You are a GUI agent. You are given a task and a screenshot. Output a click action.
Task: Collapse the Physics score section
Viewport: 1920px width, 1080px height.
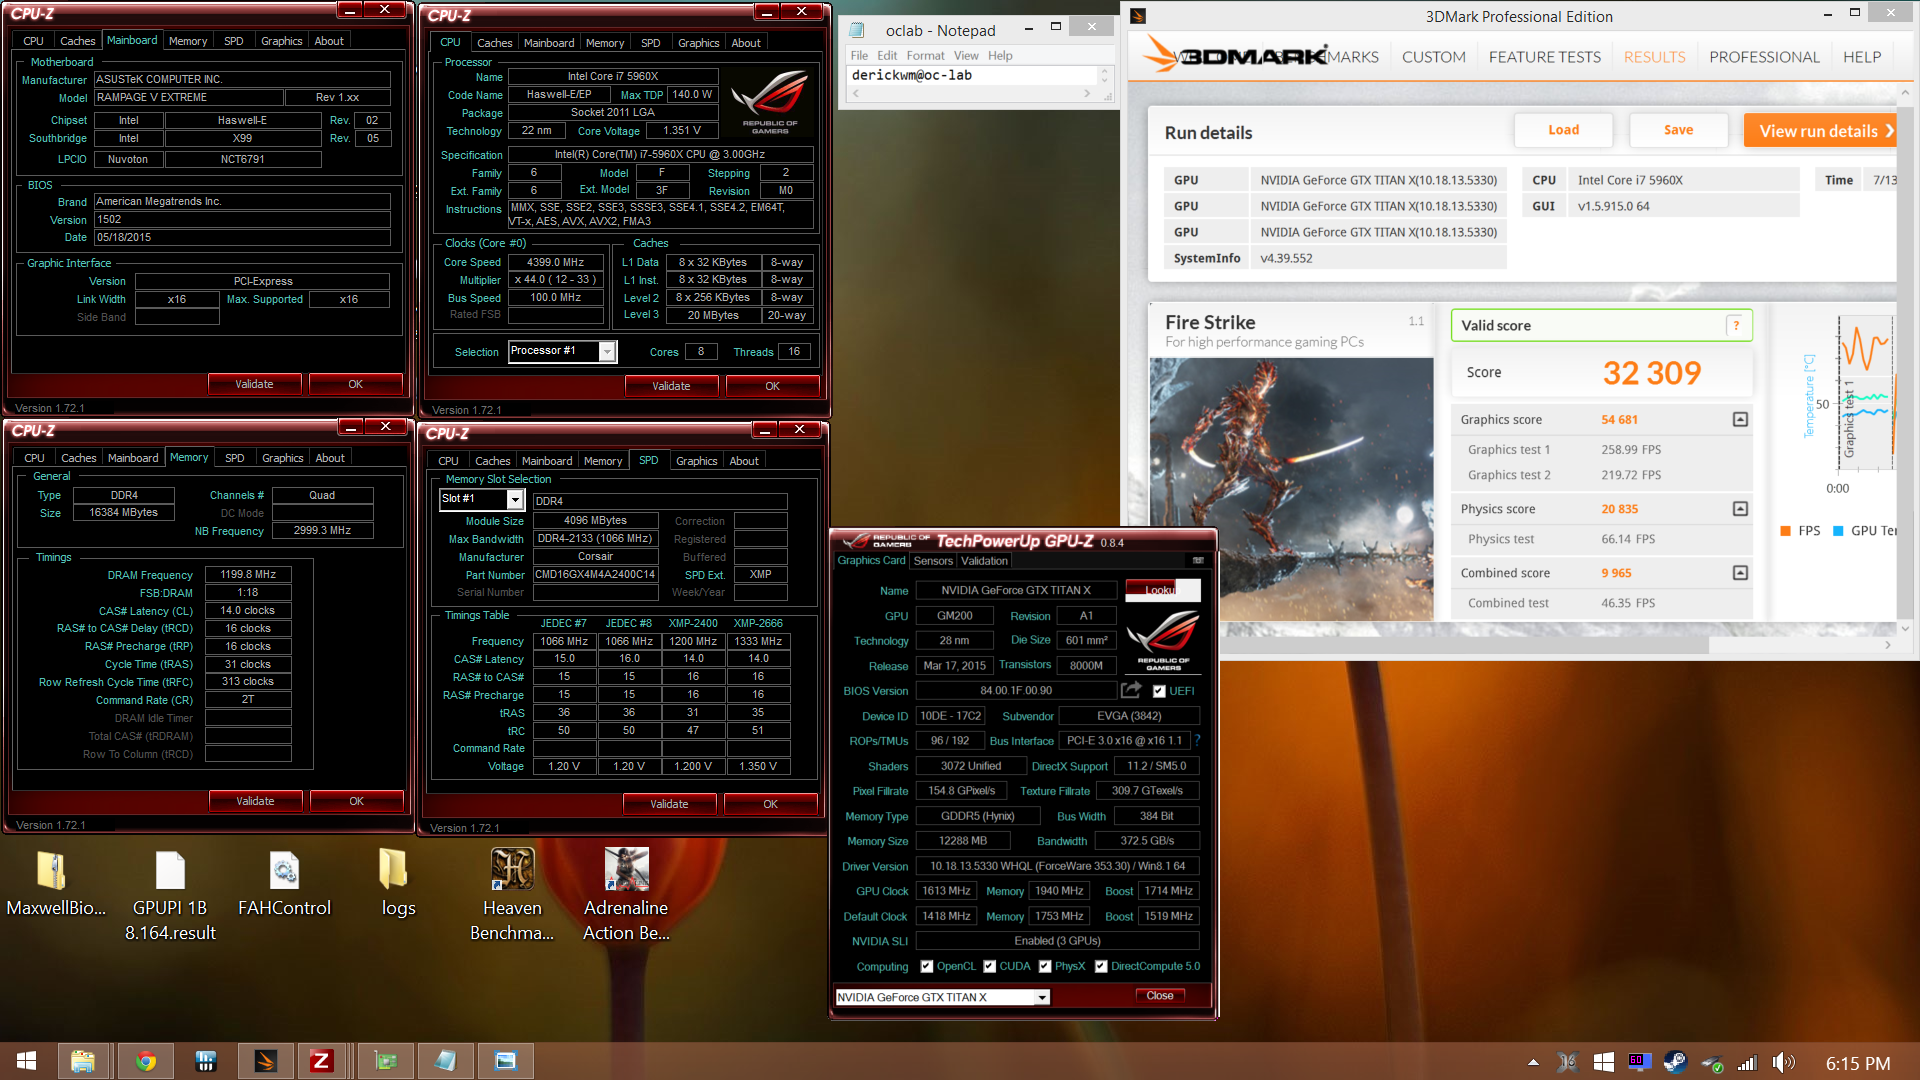point(1740,509)
